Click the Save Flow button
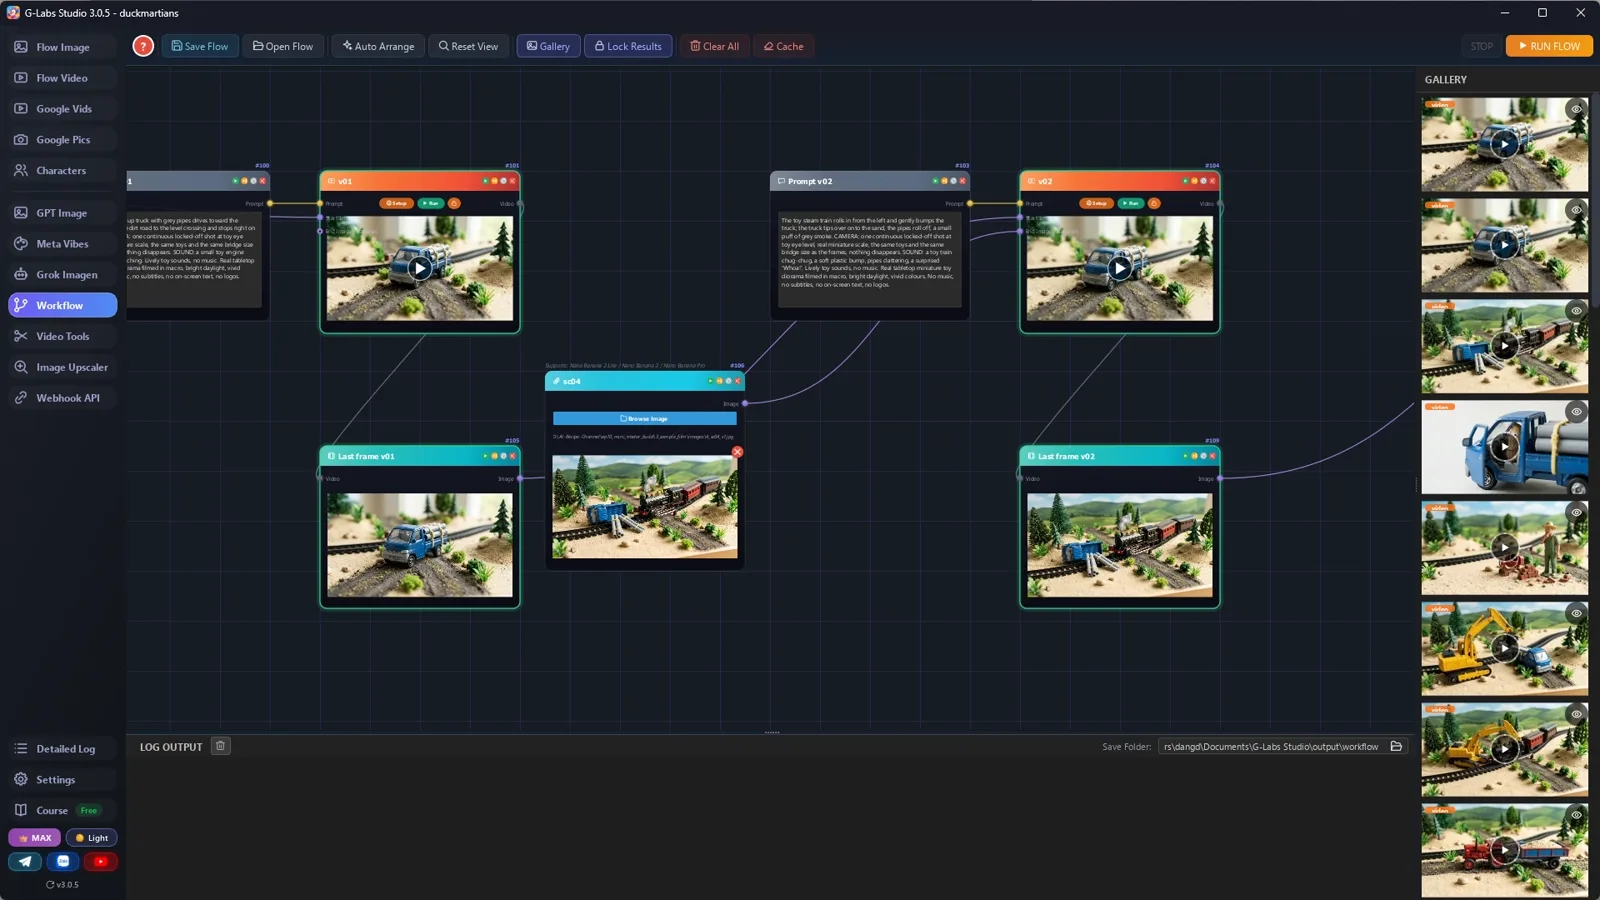The width and height of the screenshot is (1600, 900). (200, 46)
